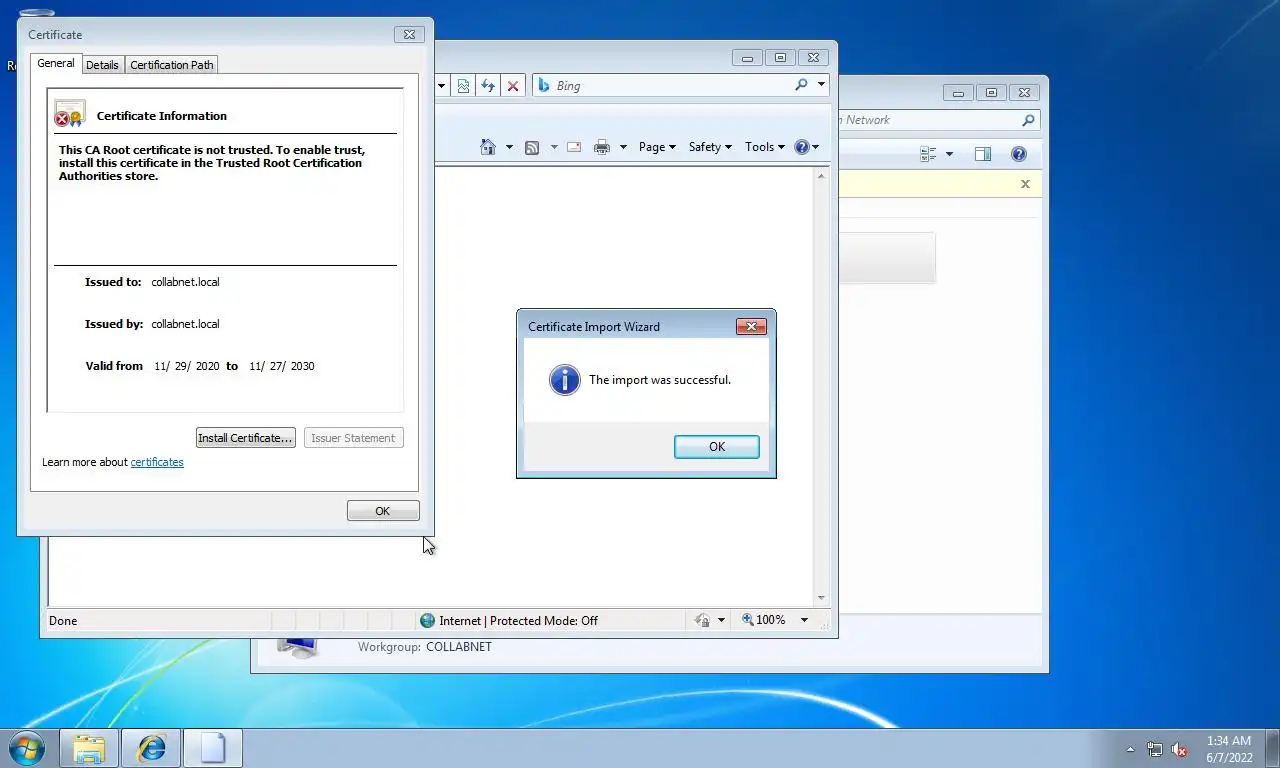Switch to the General tab

[56, 63]
